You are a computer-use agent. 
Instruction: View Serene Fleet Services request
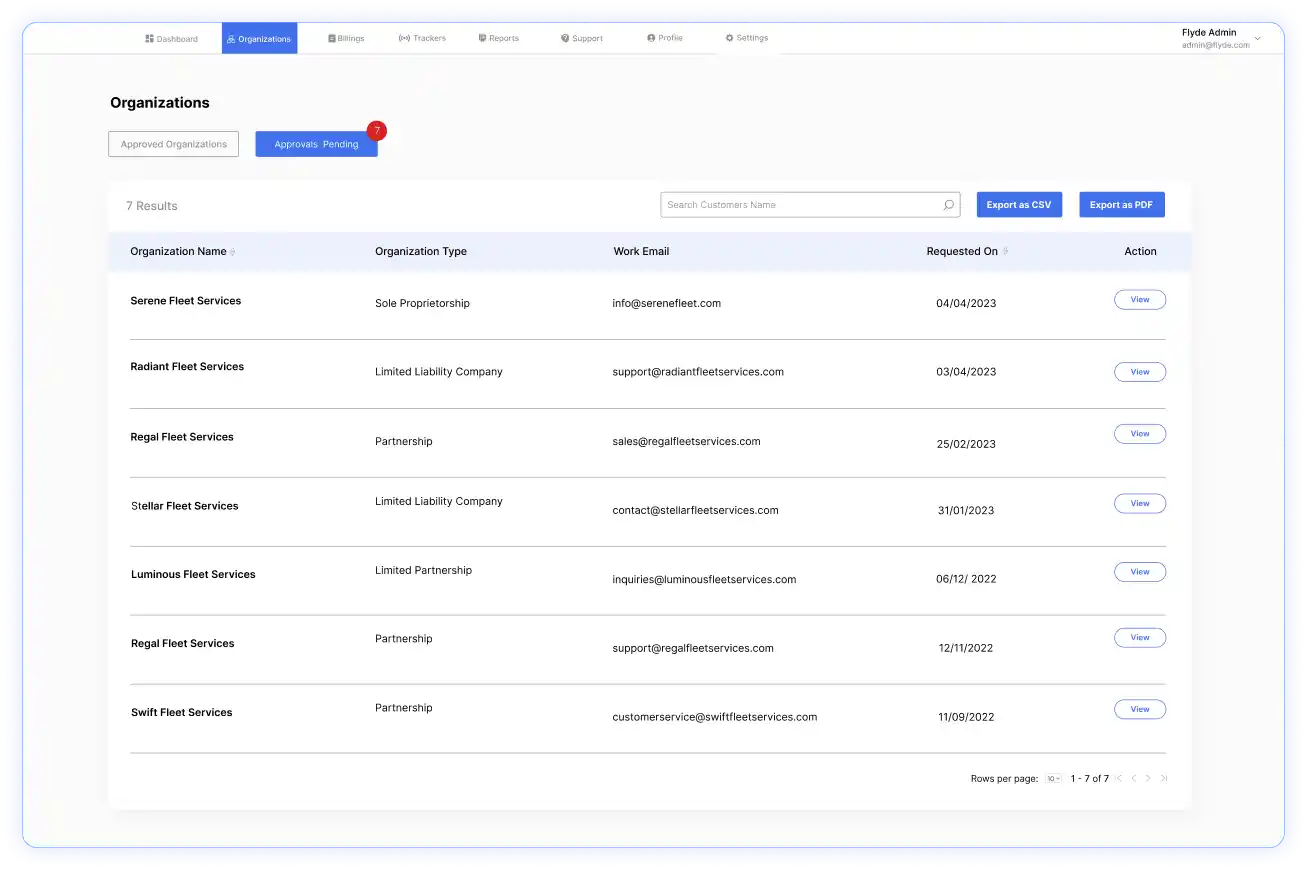pyautogui.click(x=1139, y=300)
